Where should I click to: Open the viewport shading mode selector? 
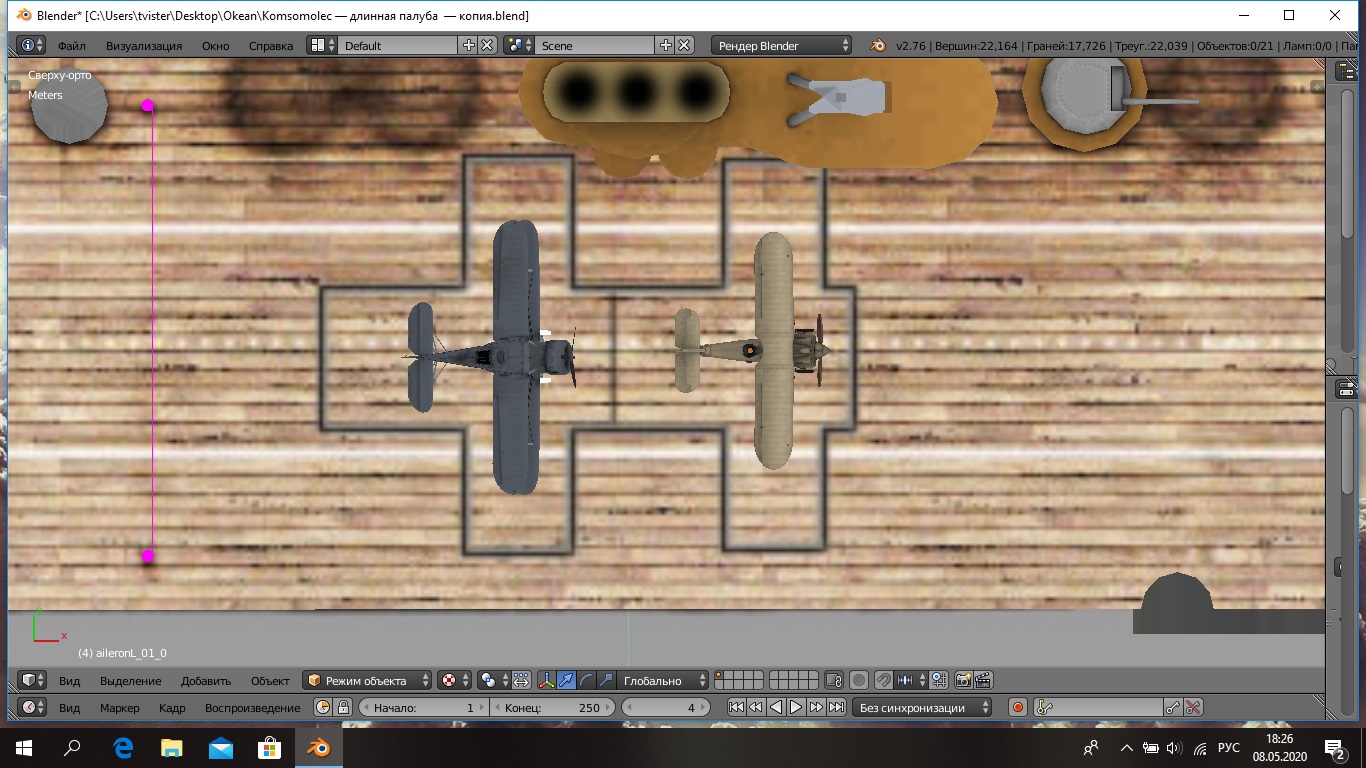[x=454, y=680]
